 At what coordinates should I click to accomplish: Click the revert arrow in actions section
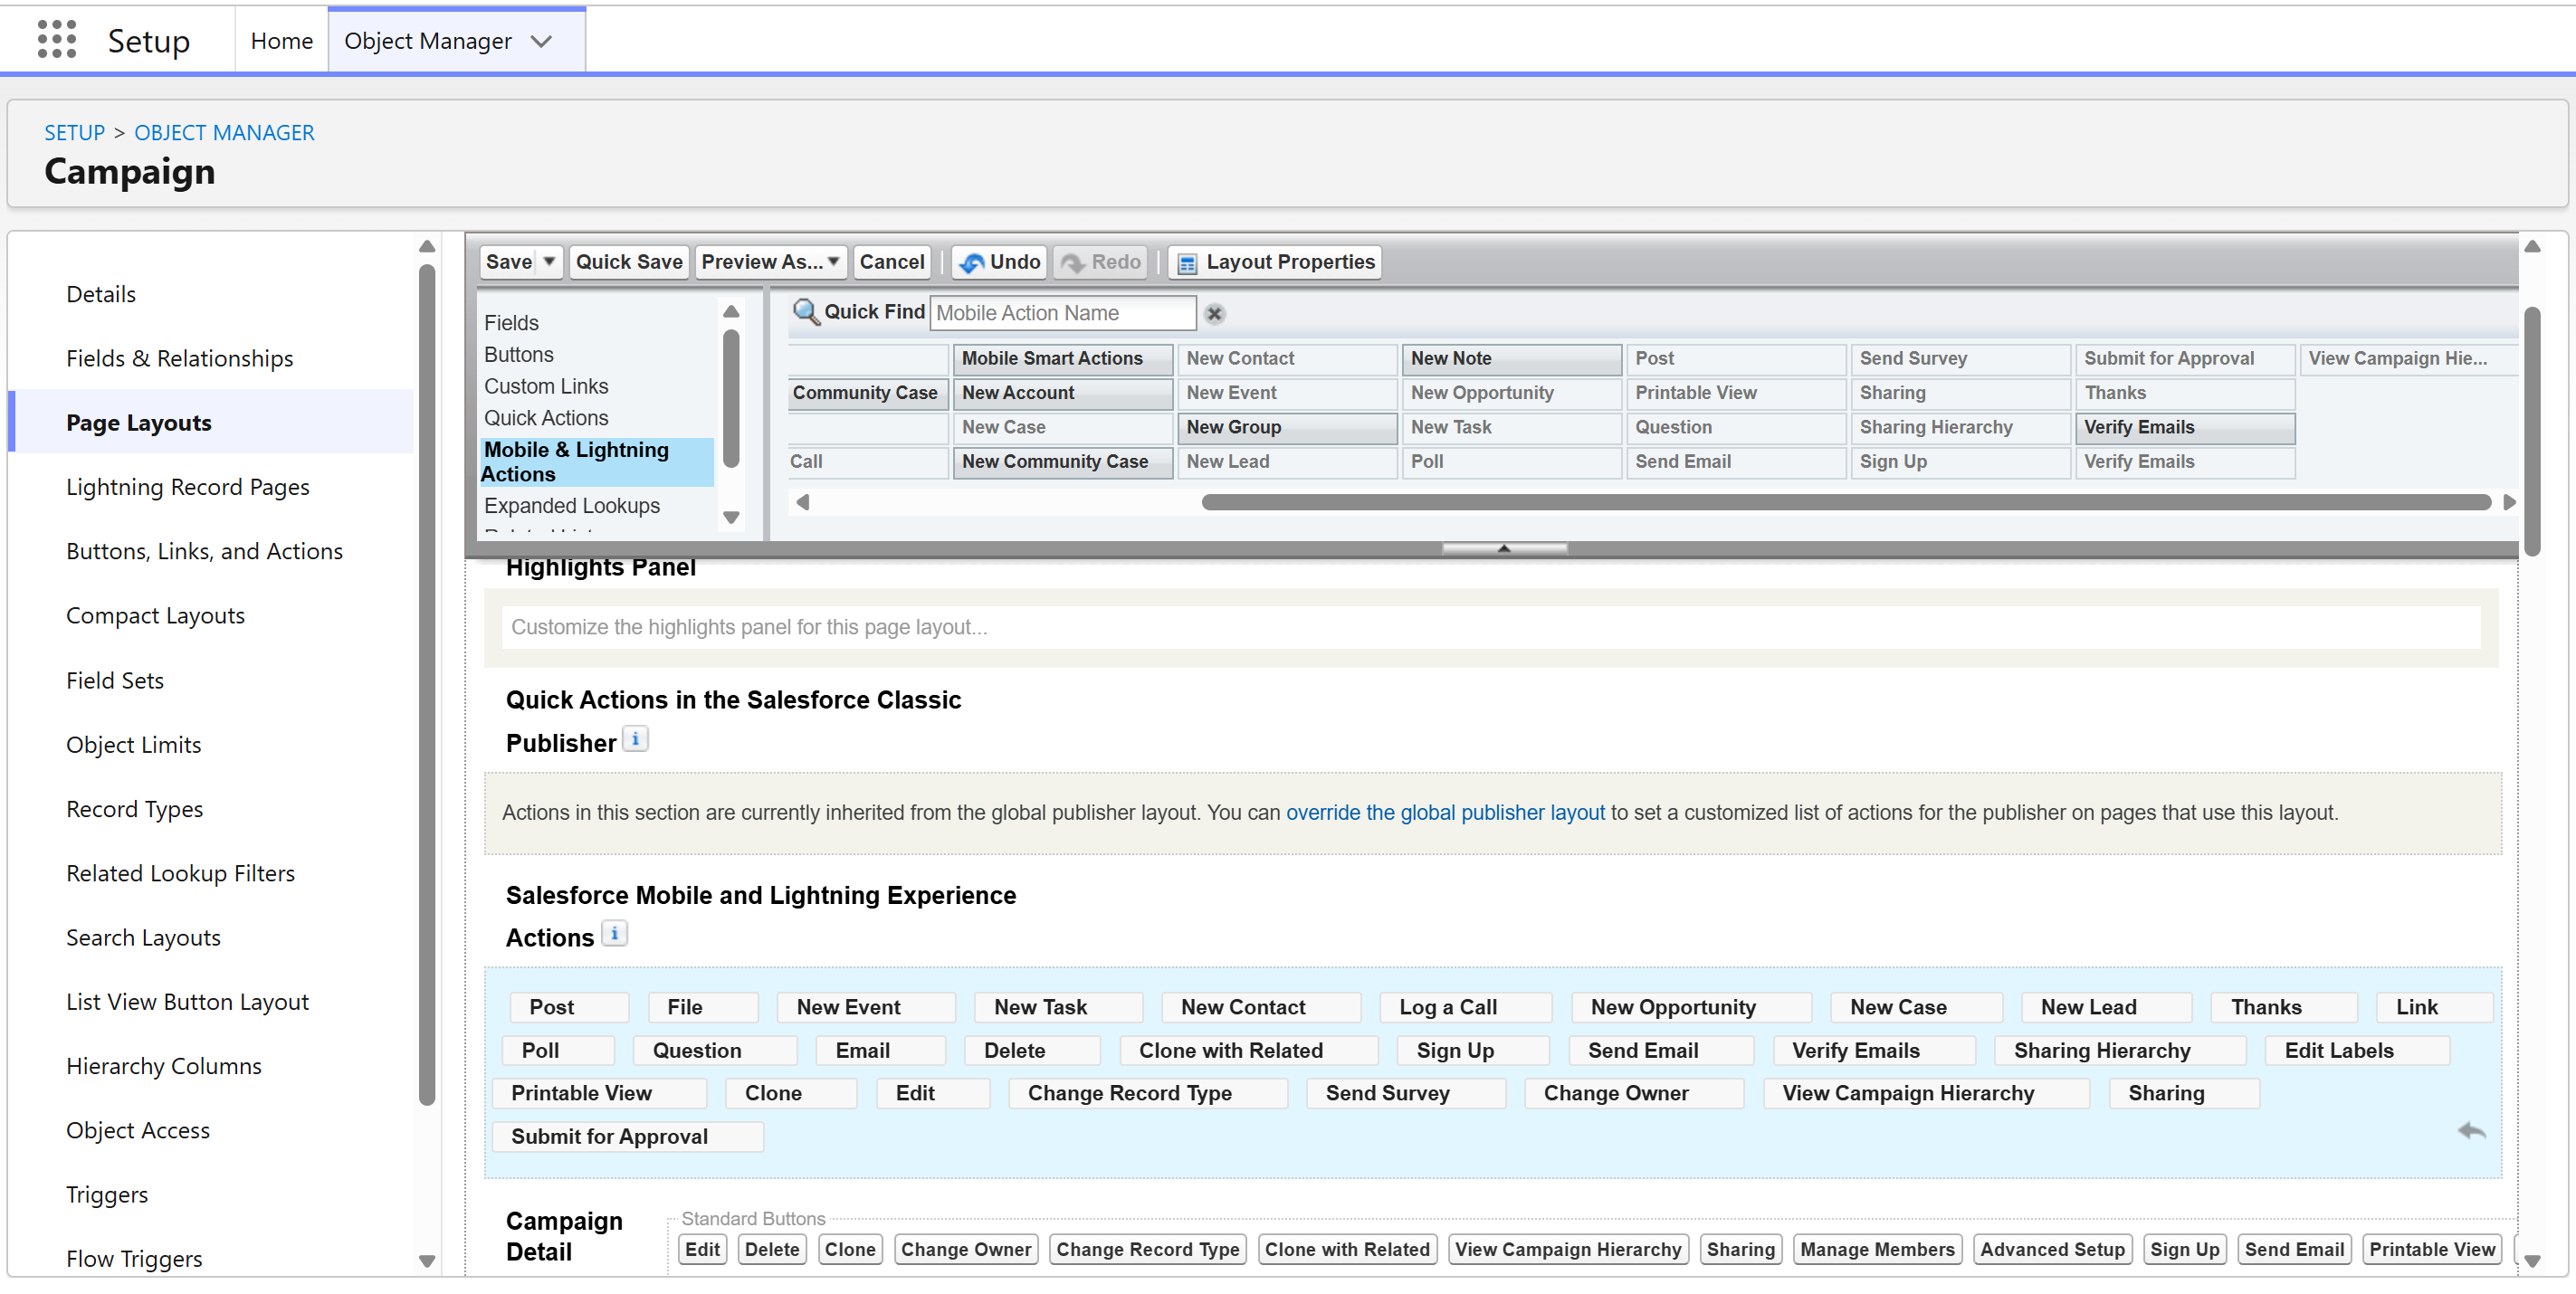2471,1130
